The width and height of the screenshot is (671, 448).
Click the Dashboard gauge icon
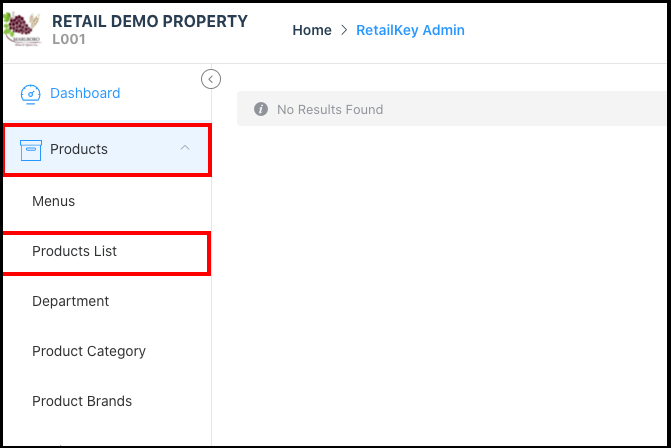pyautogui.click(x=31, y=94)
